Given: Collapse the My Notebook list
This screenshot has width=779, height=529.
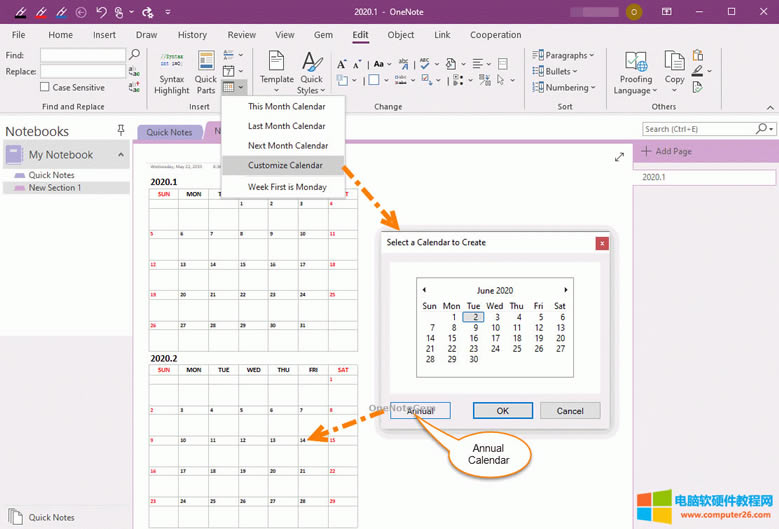Looking at the screenshot, I should pyautogui.click(x=122, y=155).
